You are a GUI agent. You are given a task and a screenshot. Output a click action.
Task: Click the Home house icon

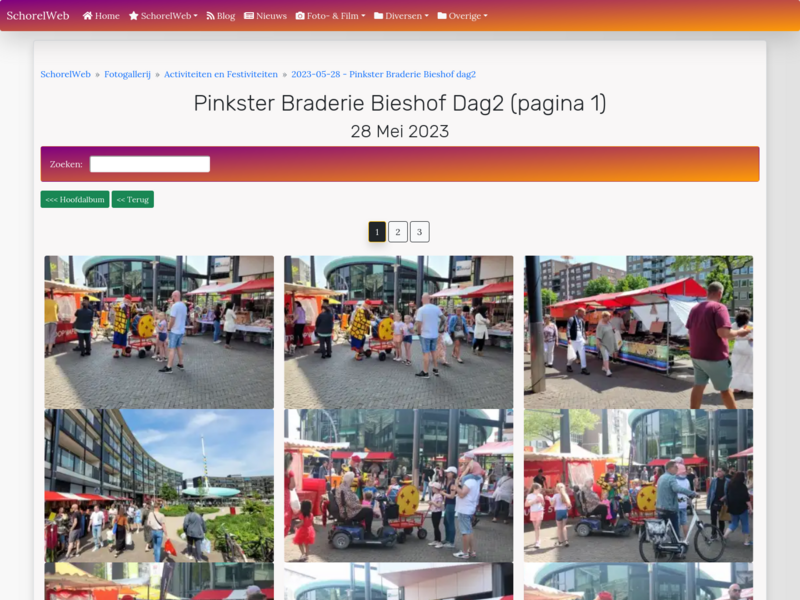click(88, 16)
